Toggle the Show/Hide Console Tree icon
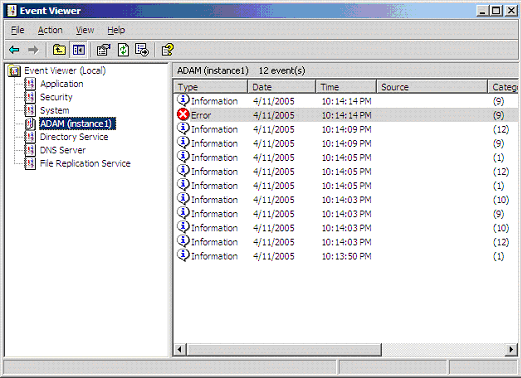This screenshot has width=521, height=378. [x=79, y=50]
